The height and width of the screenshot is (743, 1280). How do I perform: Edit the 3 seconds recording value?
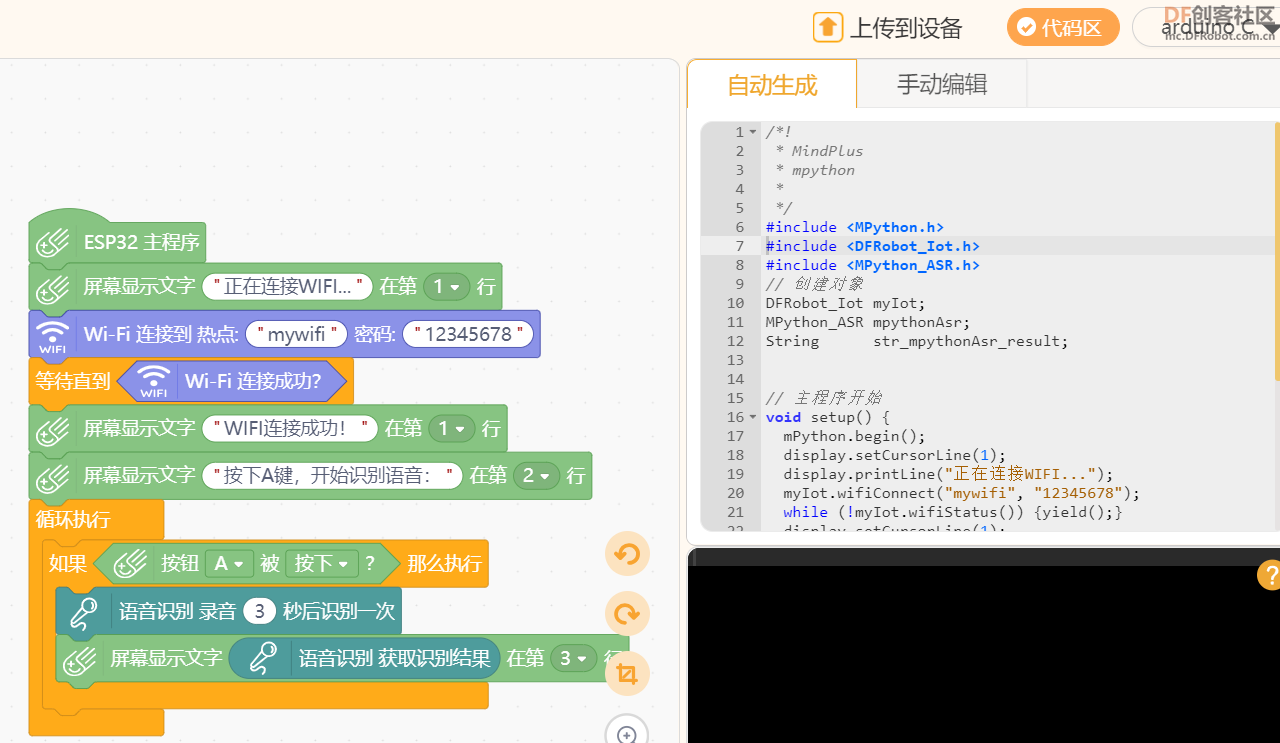point(259,611)
